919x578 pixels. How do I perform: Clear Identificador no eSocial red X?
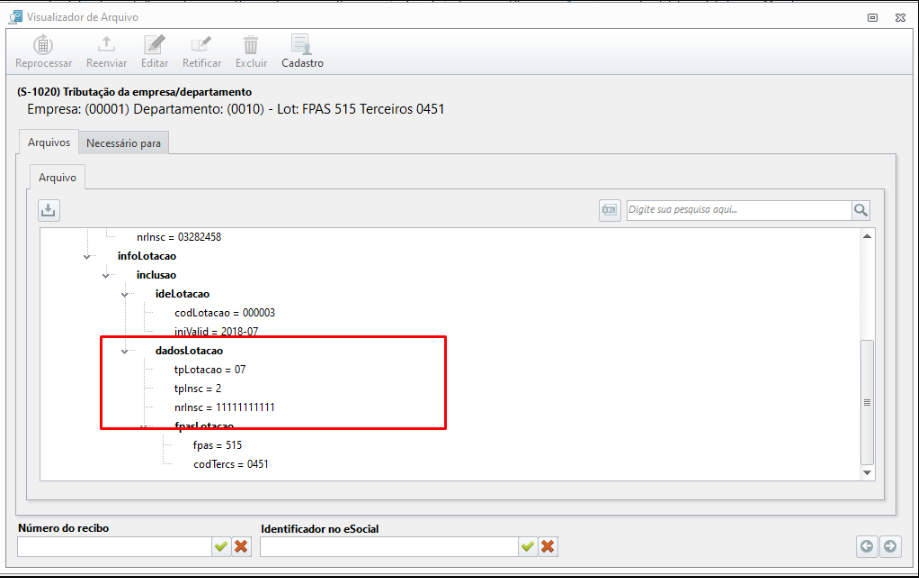[x=547, y=546]
